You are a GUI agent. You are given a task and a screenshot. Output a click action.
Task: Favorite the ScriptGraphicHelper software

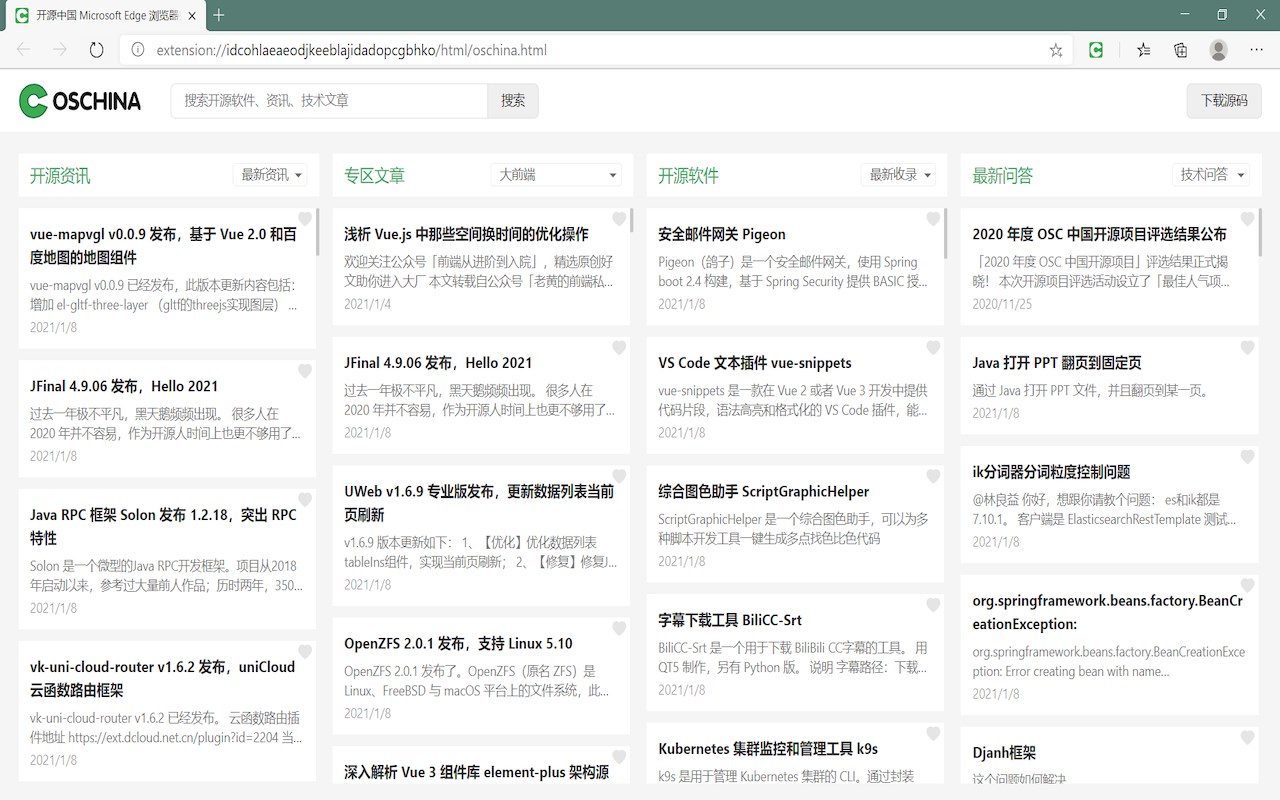pyautogui.click(x=933, y=476)
